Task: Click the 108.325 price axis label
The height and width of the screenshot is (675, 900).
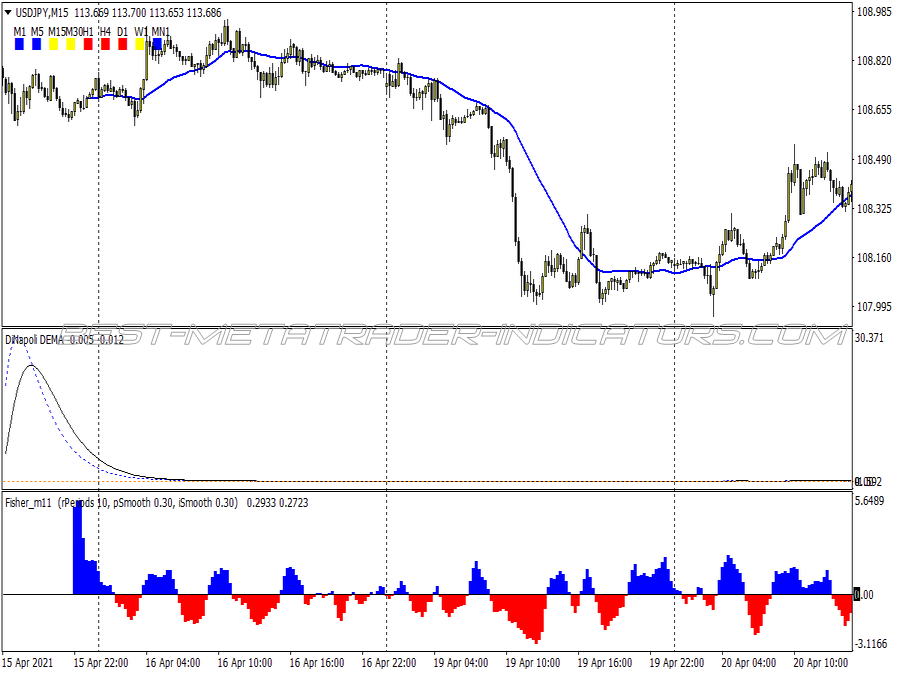Action: (x=874, y=208)
